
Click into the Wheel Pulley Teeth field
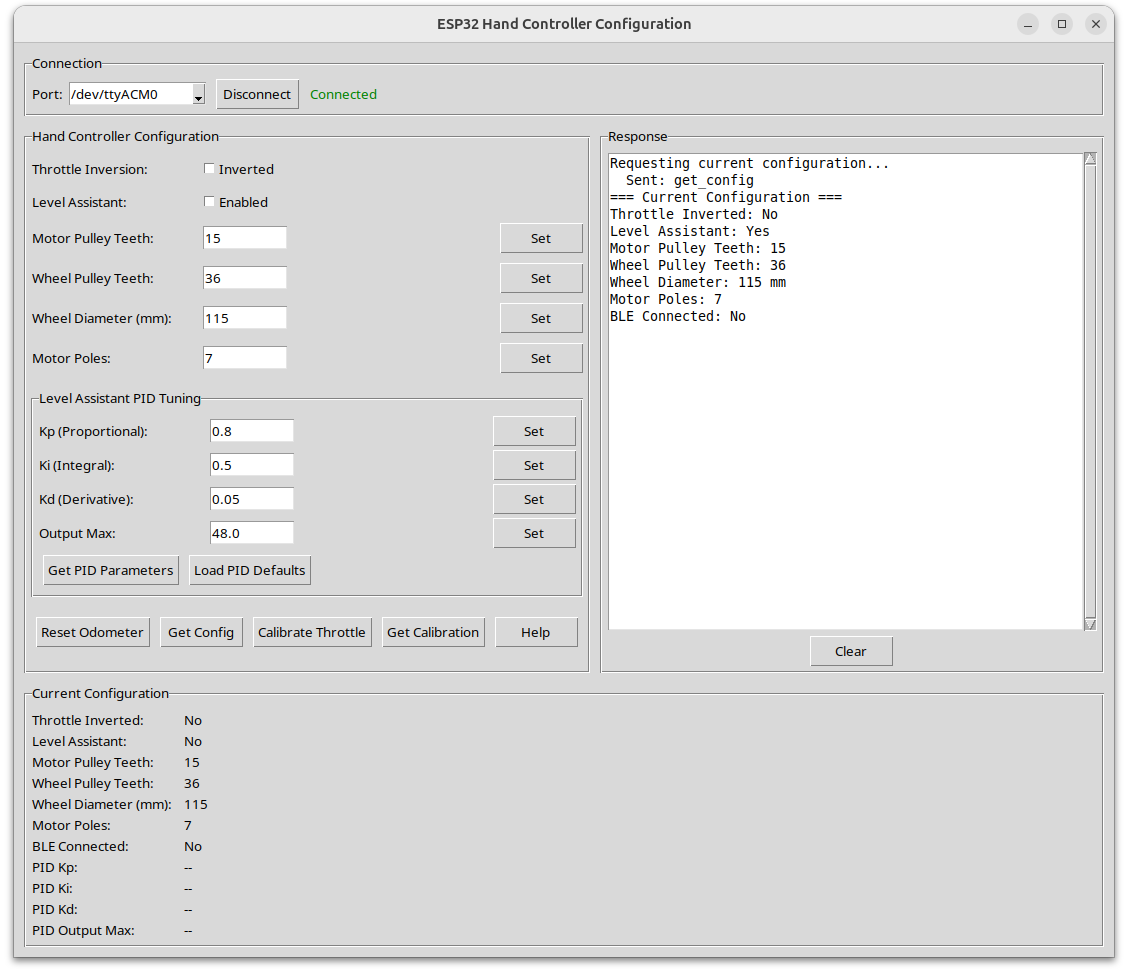point(244,278)
